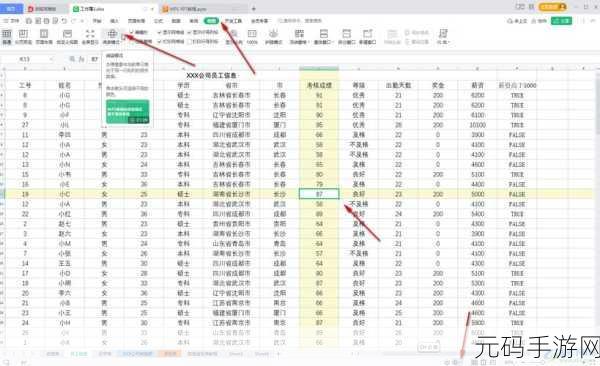This screenshot has width=600, height=366.
Task: Select the View (视图) ribbon tab
Action: pyautogui.click(x=211, y=21)
